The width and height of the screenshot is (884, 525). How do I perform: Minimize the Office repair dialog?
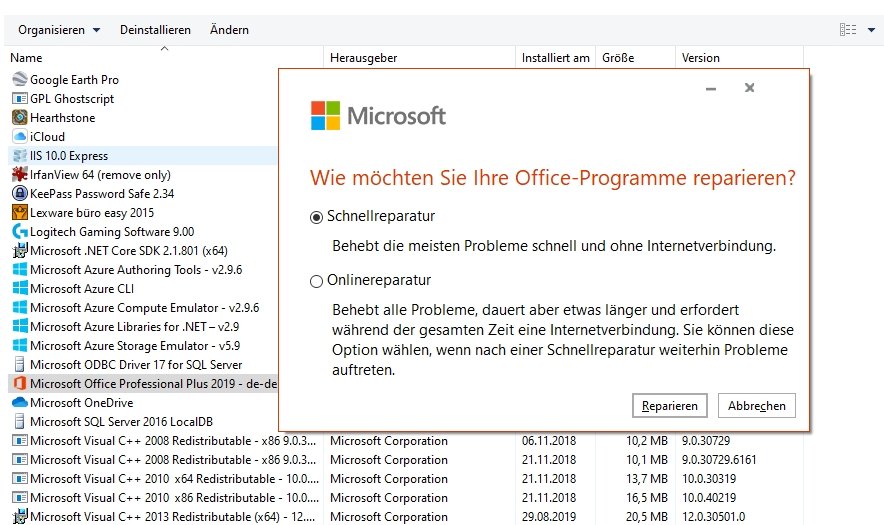point(711,89)
